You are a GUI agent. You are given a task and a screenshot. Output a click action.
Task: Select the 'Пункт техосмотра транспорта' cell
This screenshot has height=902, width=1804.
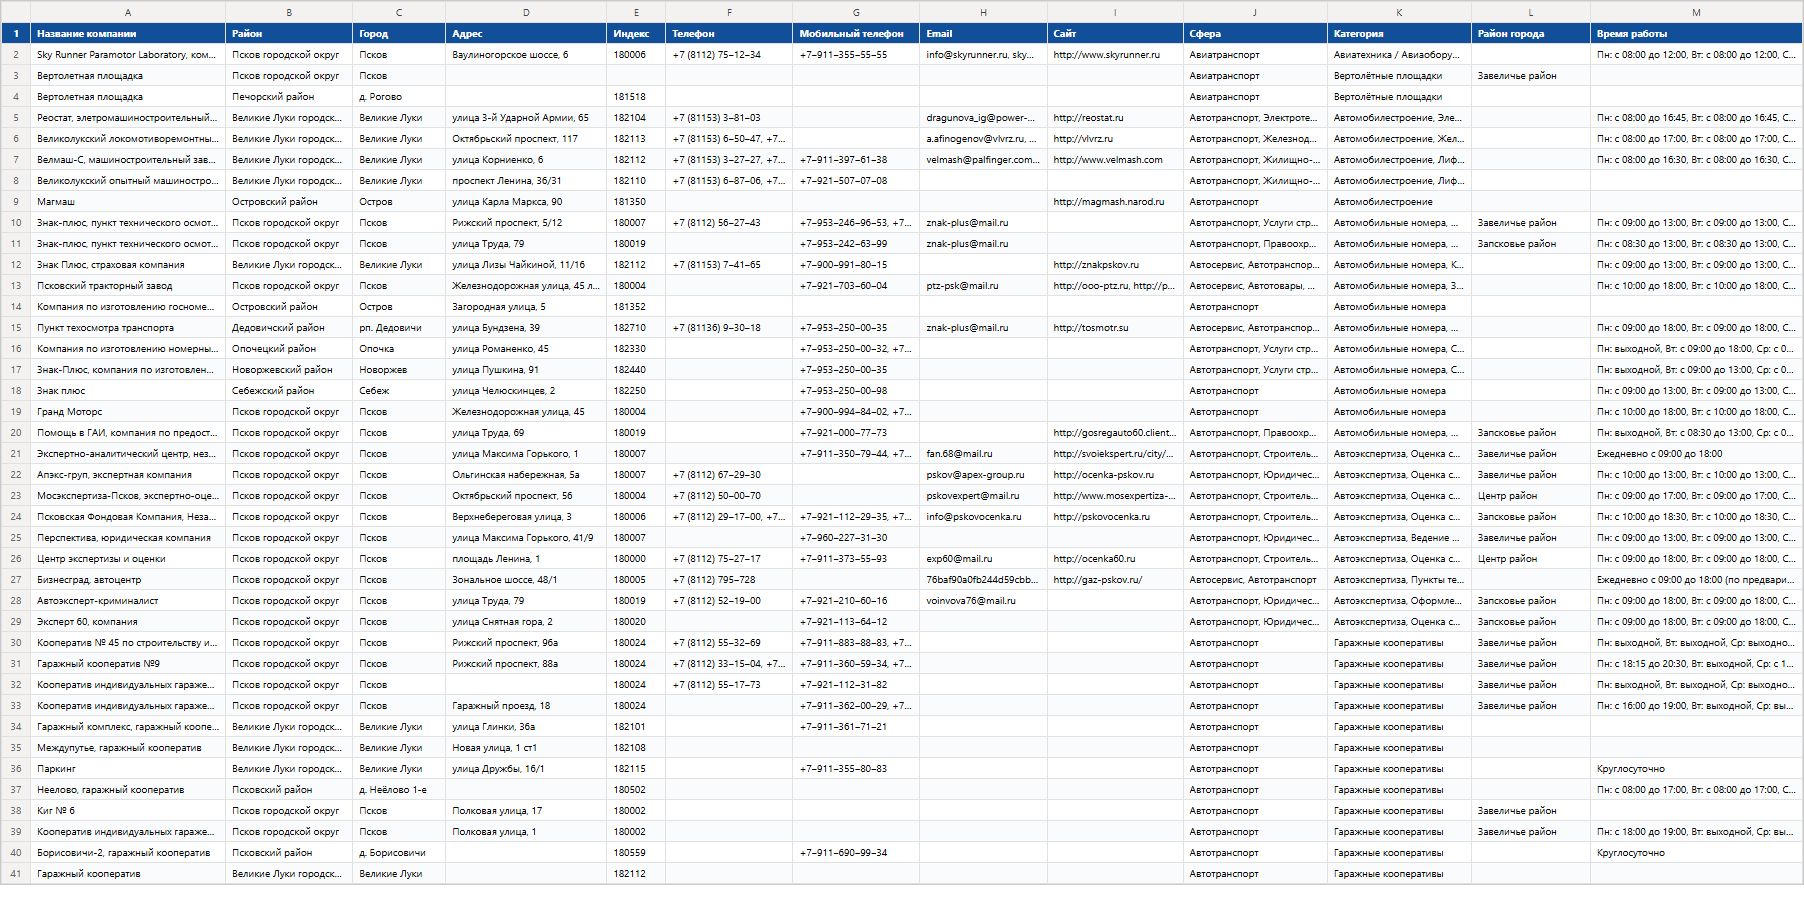tap(128, 328)
